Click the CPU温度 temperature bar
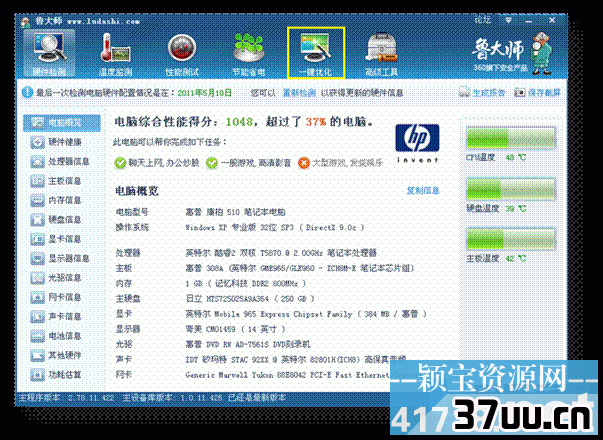Image resolution: width=603 pixels, height=440 pixels. tap(511, 138)
